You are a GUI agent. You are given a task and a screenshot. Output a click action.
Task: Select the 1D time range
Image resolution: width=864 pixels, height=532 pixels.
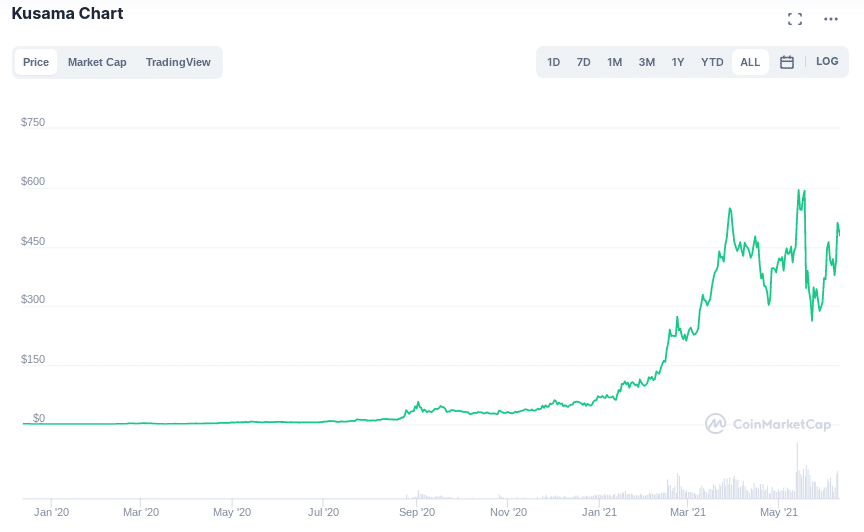coord(553,62)
